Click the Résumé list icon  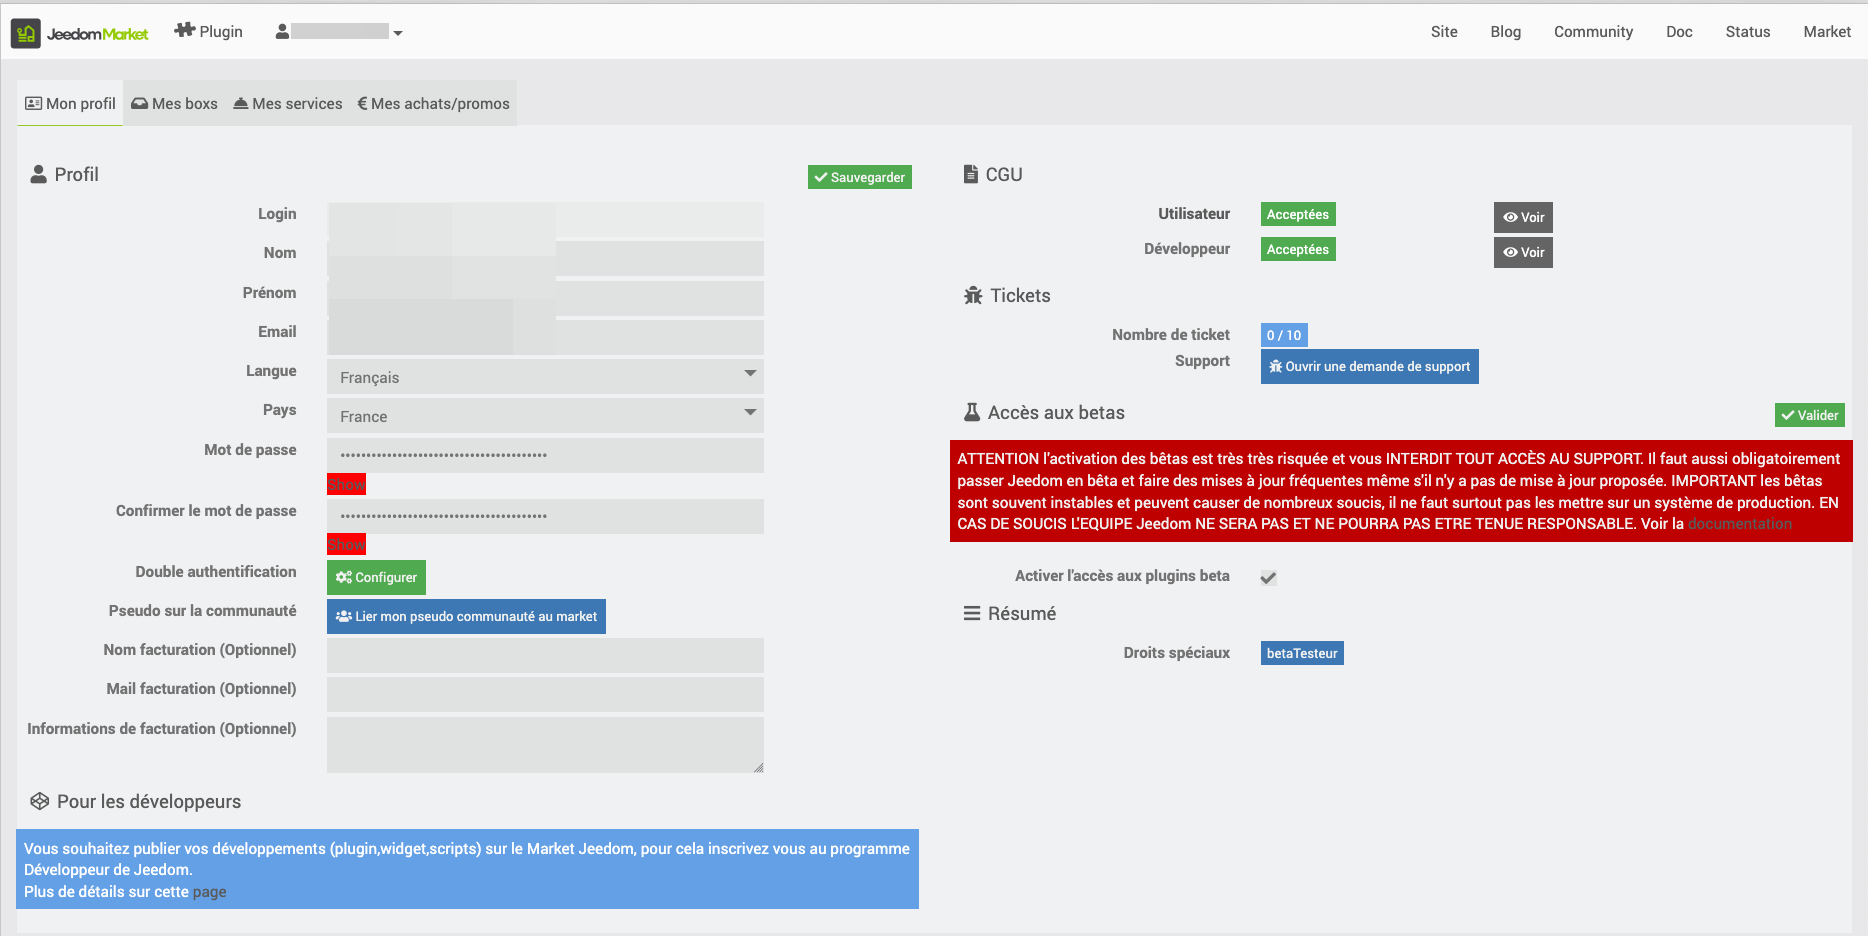point(971,613)
